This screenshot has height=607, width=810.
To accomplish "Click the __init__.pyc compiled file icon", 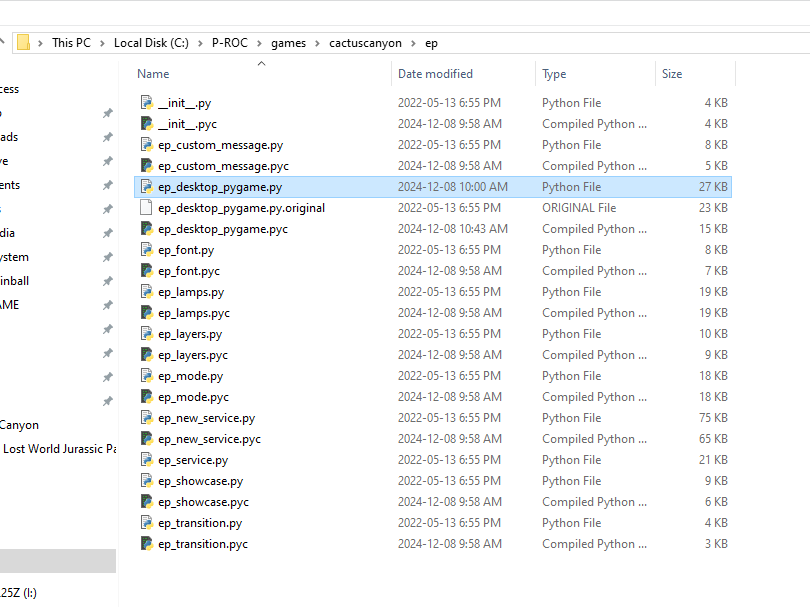I will [147, 124].
